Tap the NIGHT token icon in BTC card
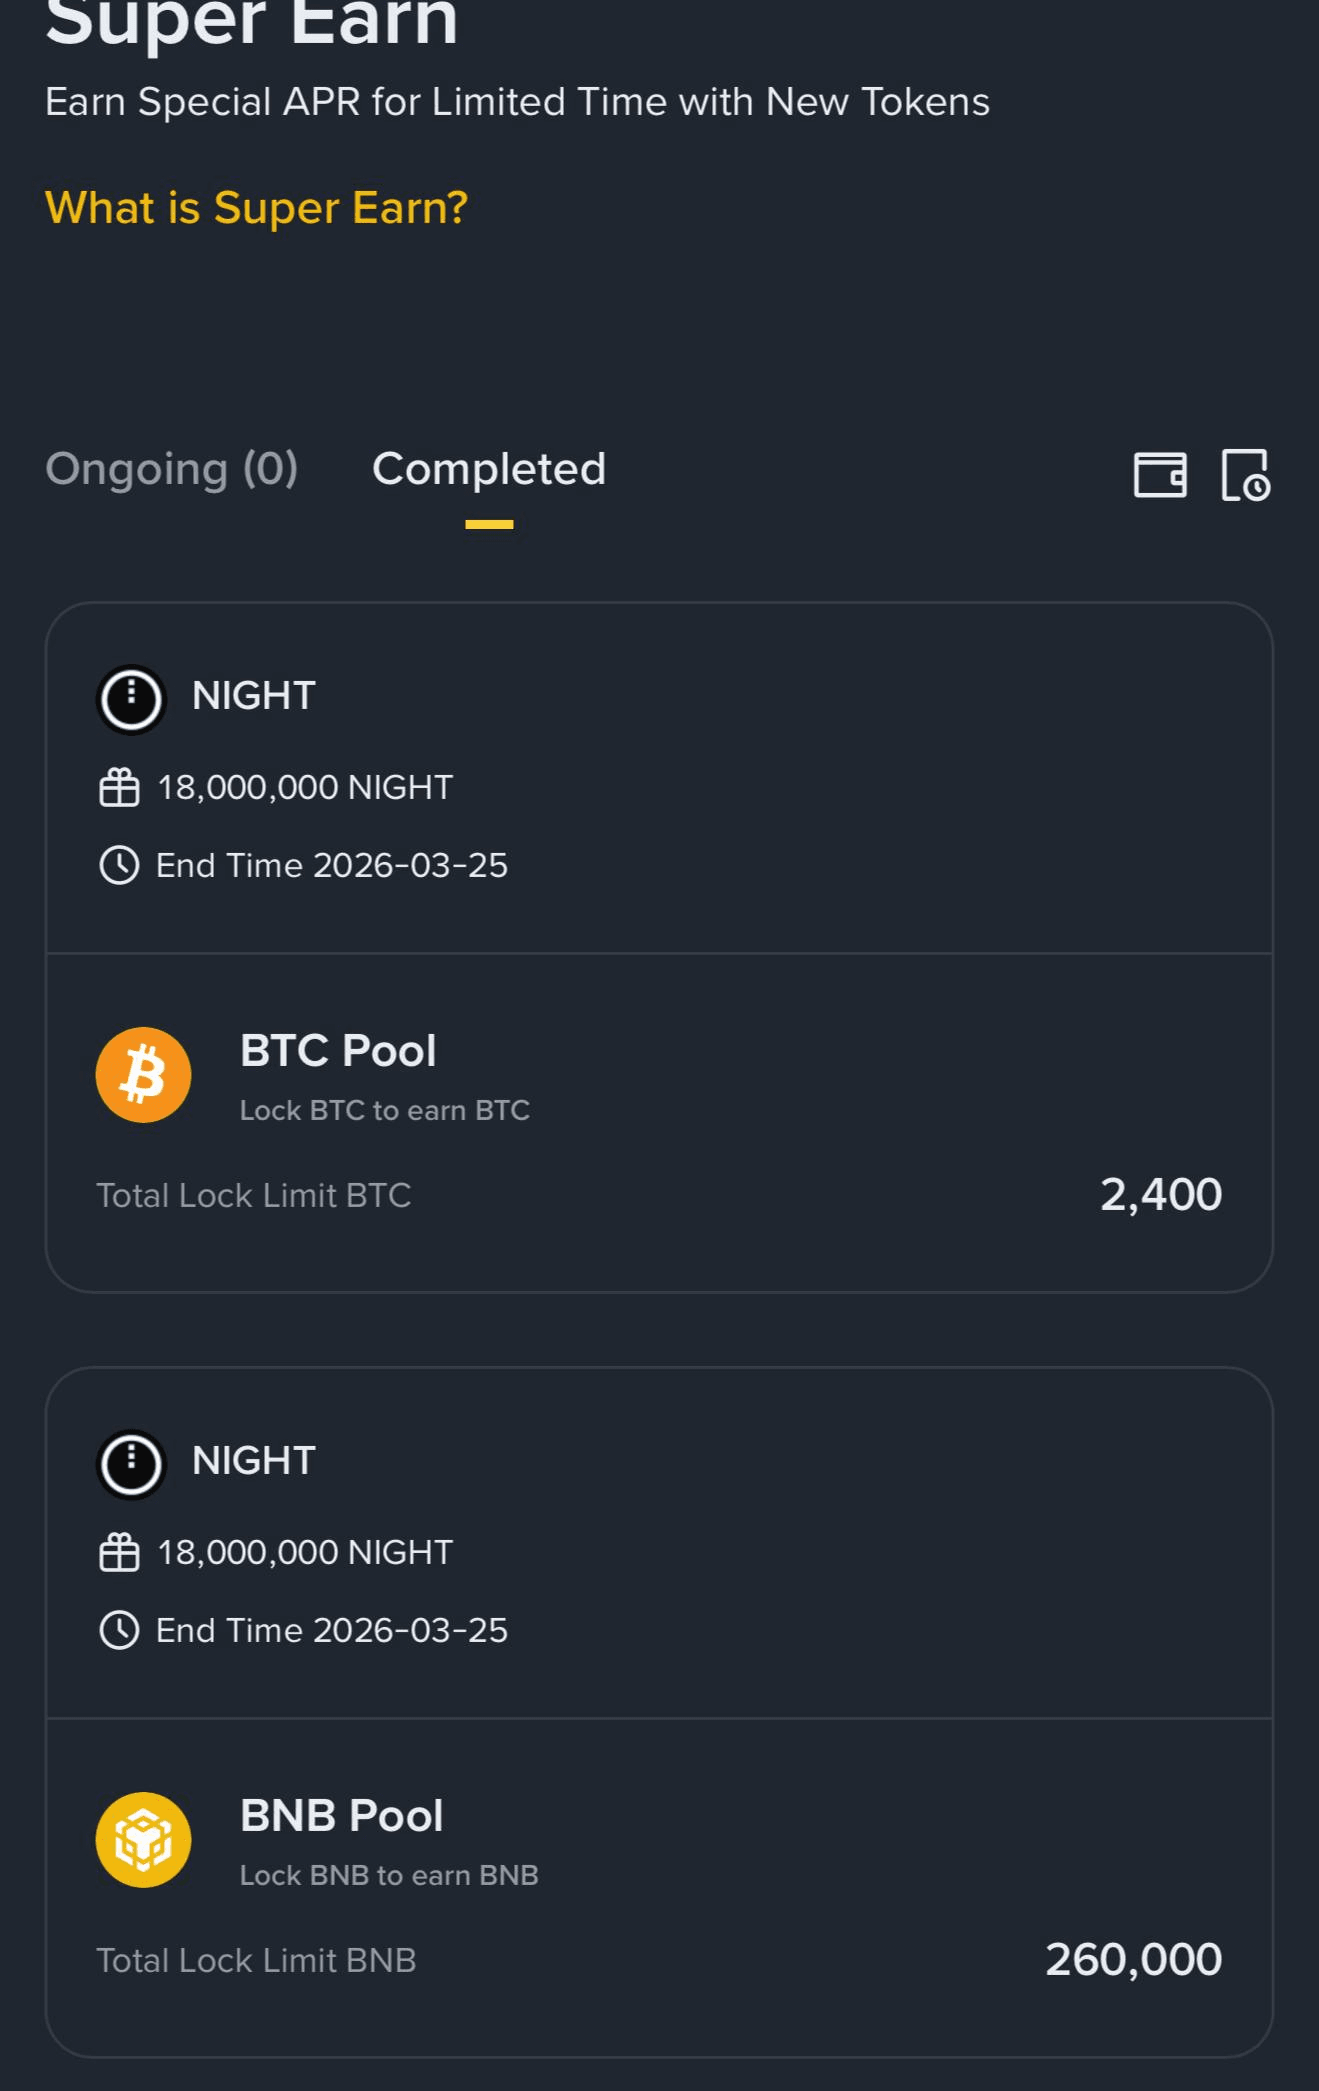The image size is (1319, 2091). 131,698
